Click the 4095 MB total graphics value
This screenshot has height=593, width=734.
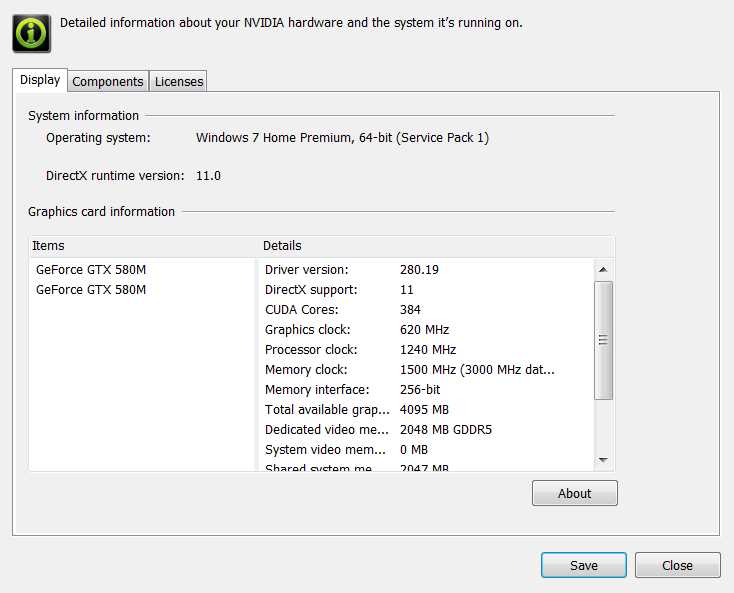point(424,410)
